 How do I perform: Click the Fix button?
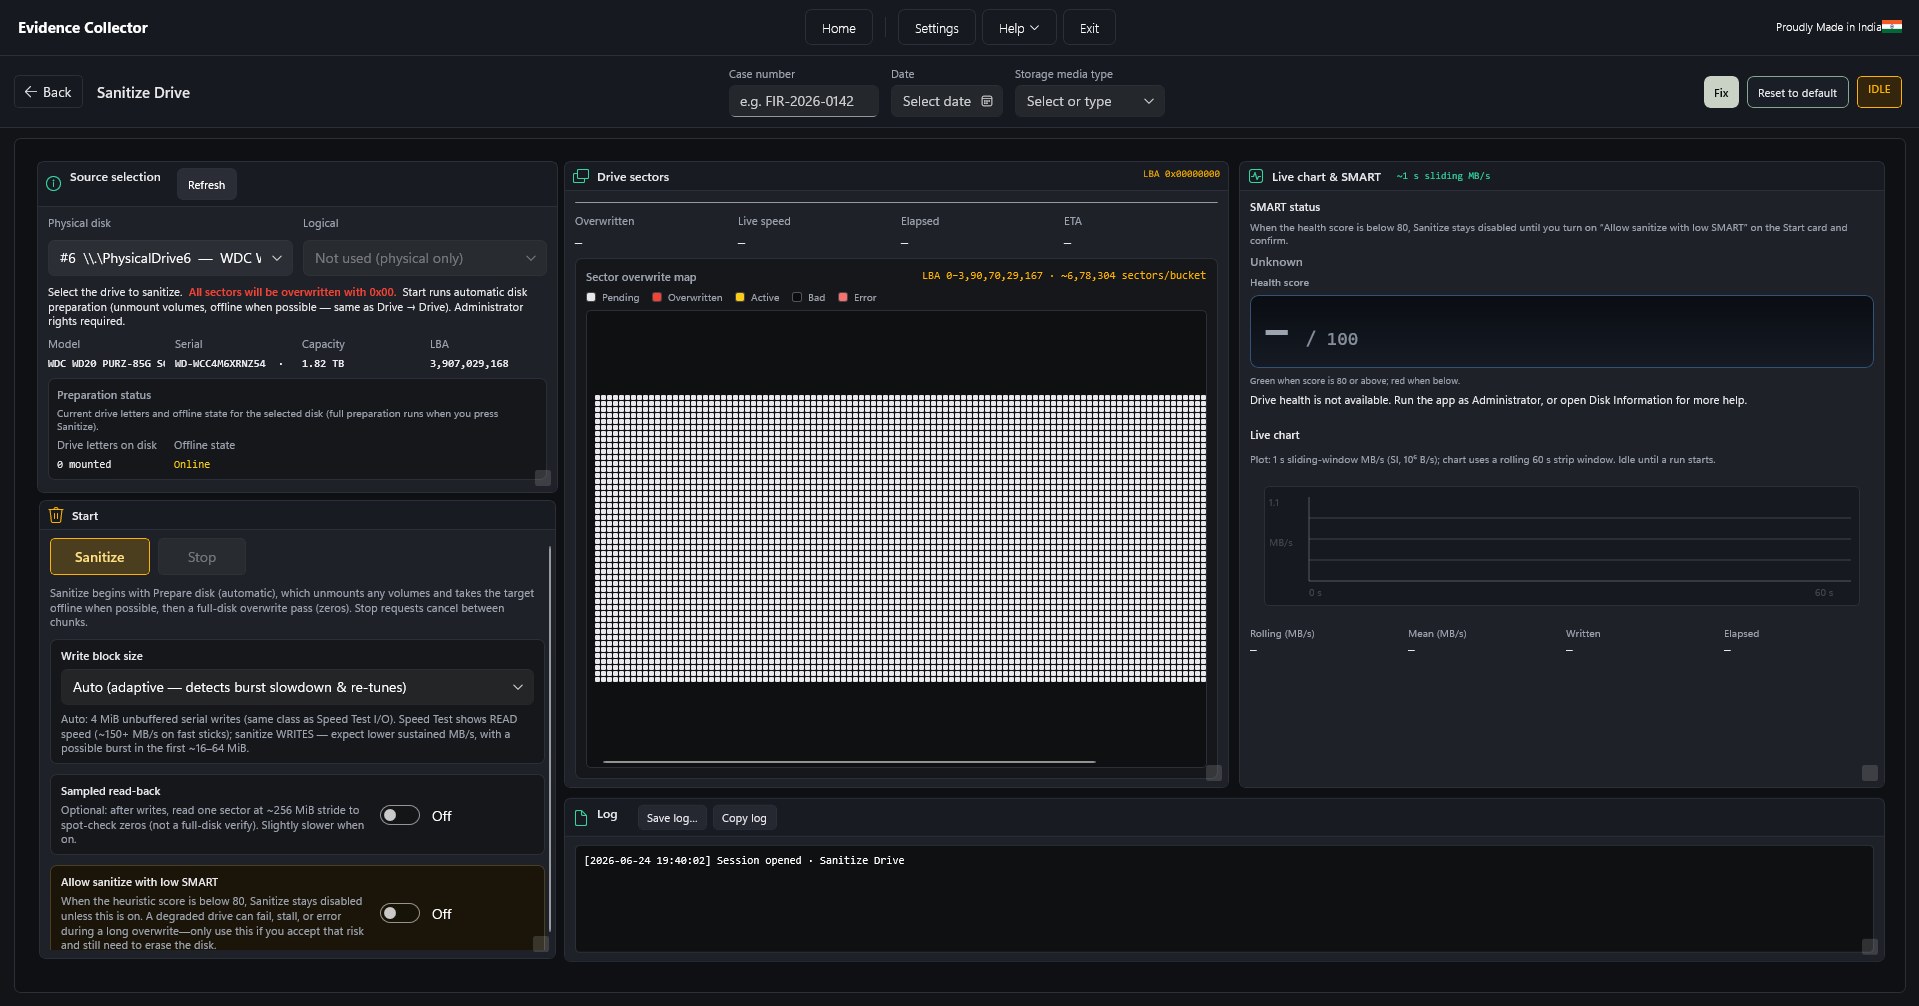pos(1721,92)
